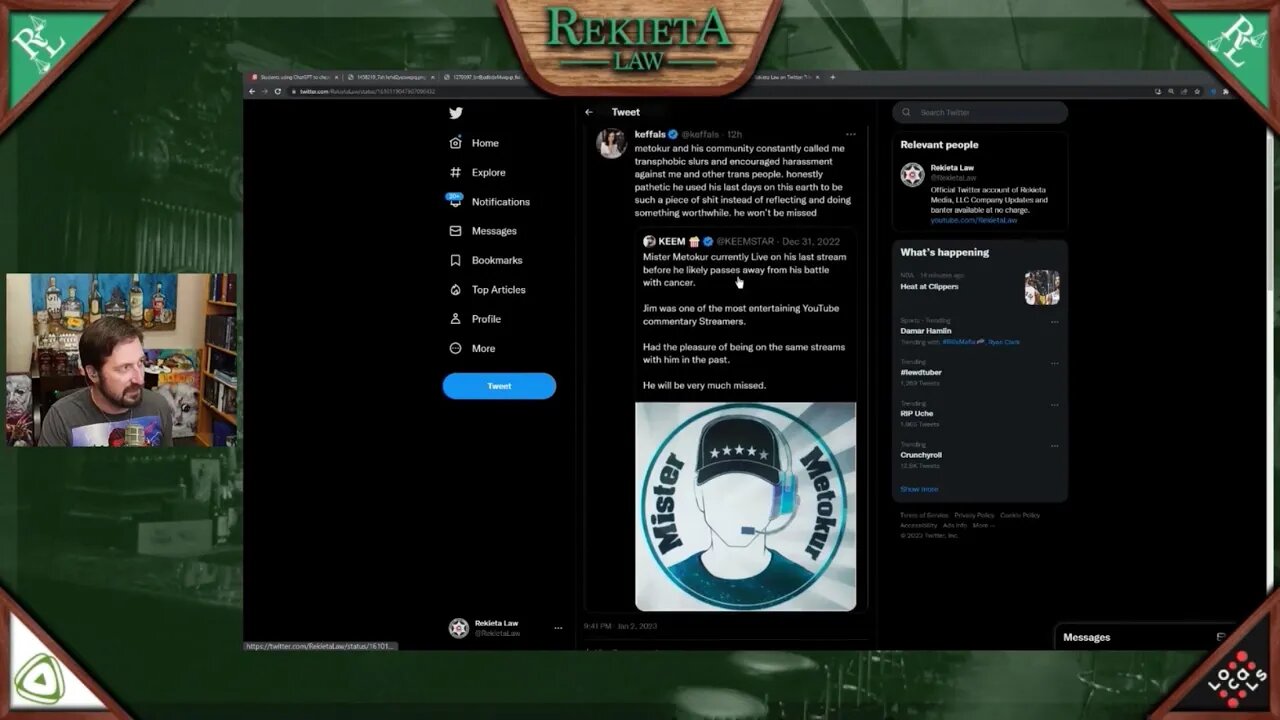
Task: Click the browser address bar URL
Action: click(x=367, y=91)
